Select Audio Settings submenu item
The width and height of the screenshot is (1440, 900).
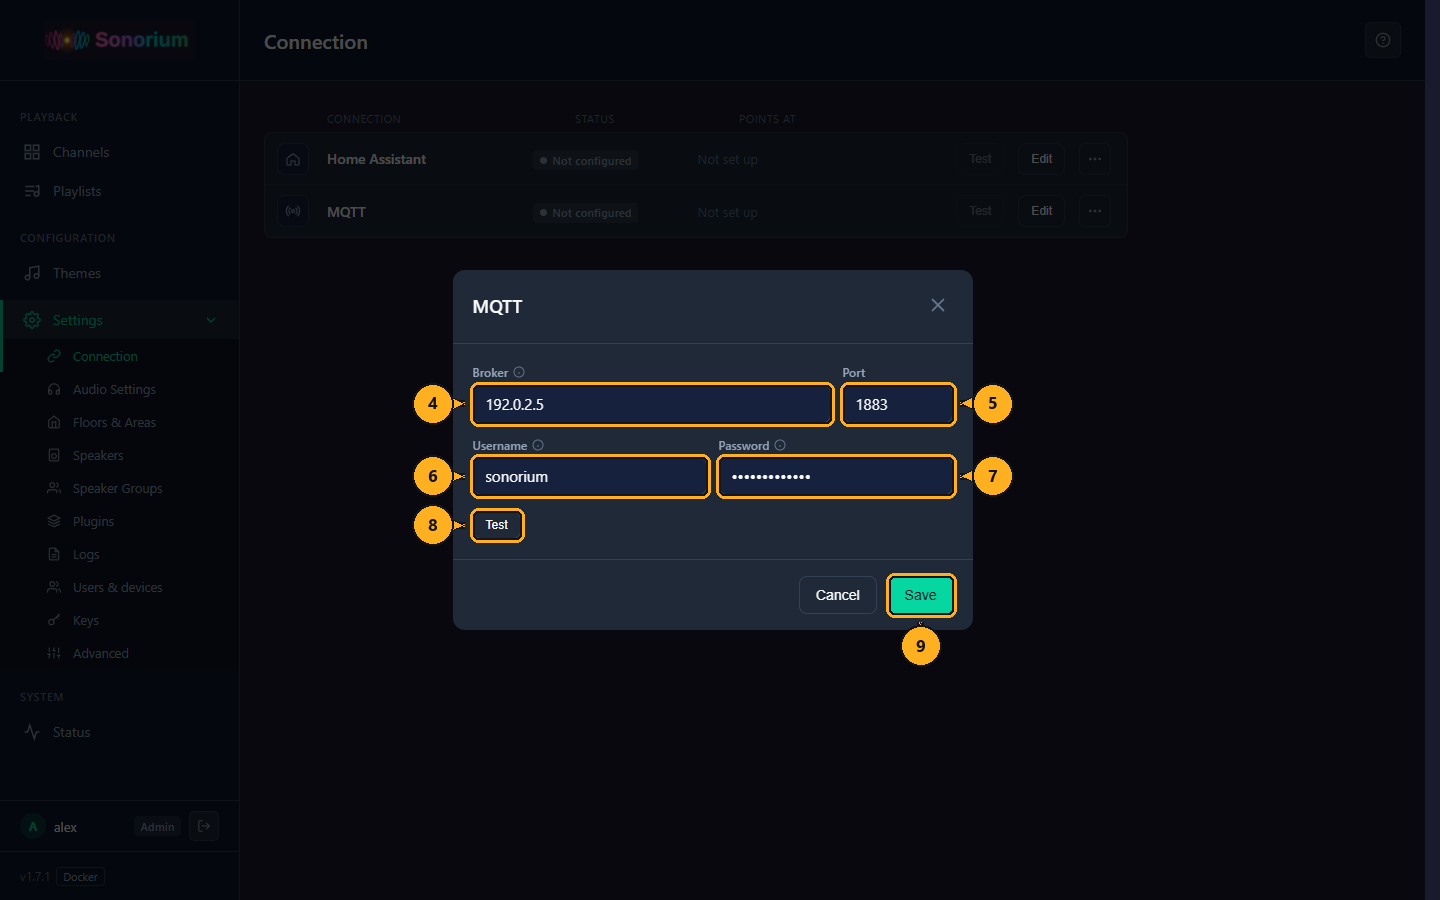coord(120,389)
